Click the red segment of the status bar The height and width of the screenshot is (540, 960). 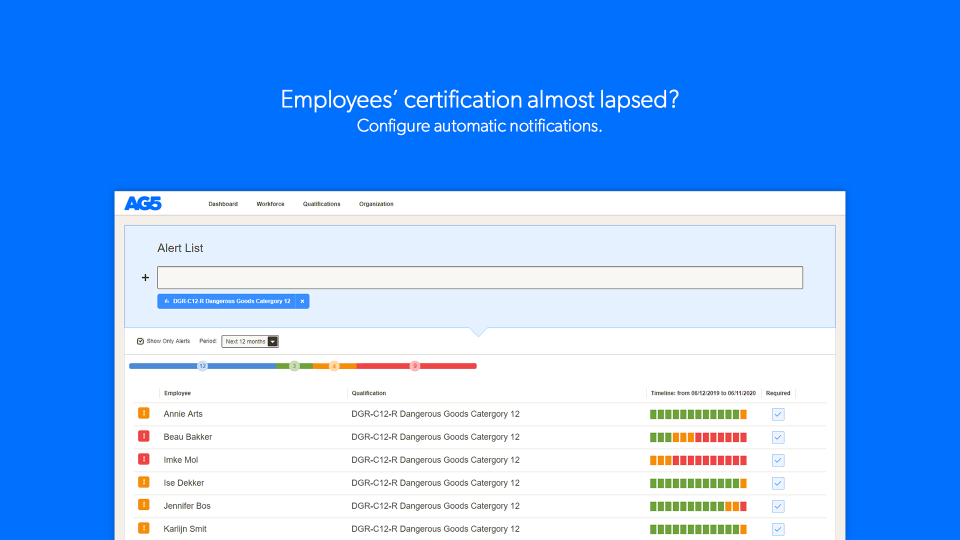point(440,366)
